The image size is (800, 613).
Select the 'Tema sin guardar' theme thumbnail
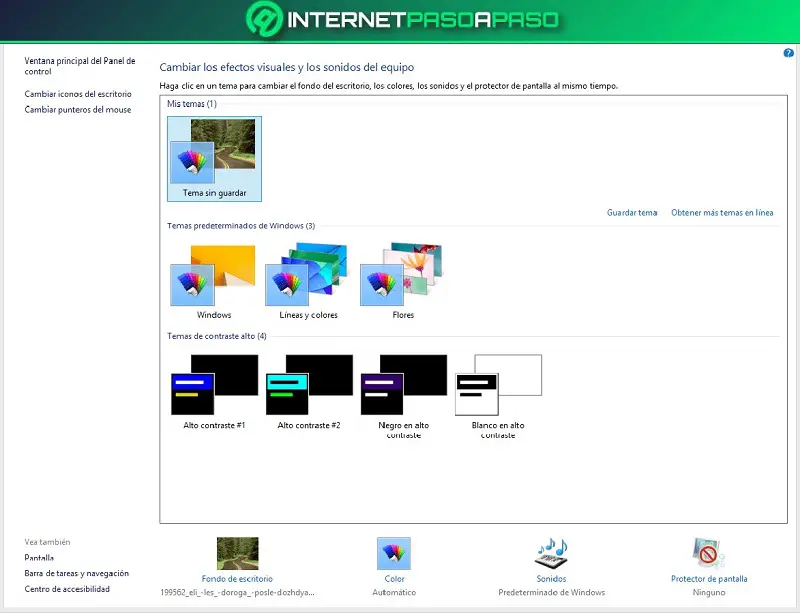coord(214,159)
